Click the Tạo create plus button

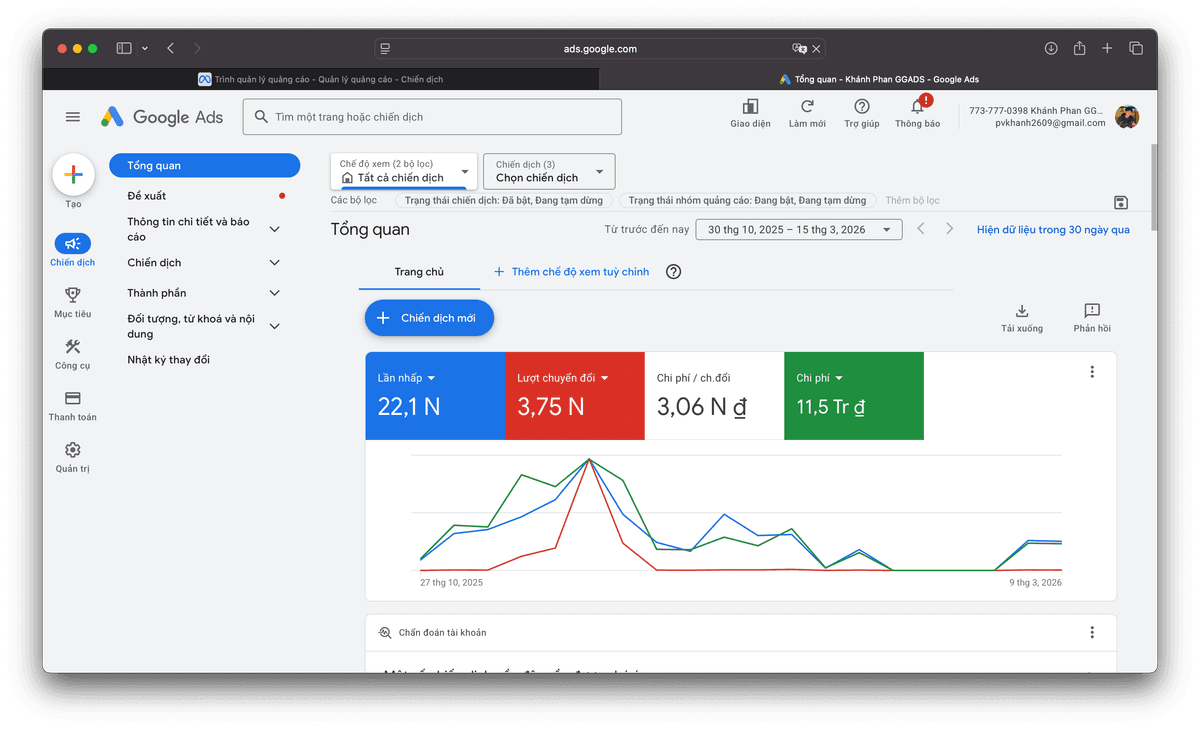(73, 175)
